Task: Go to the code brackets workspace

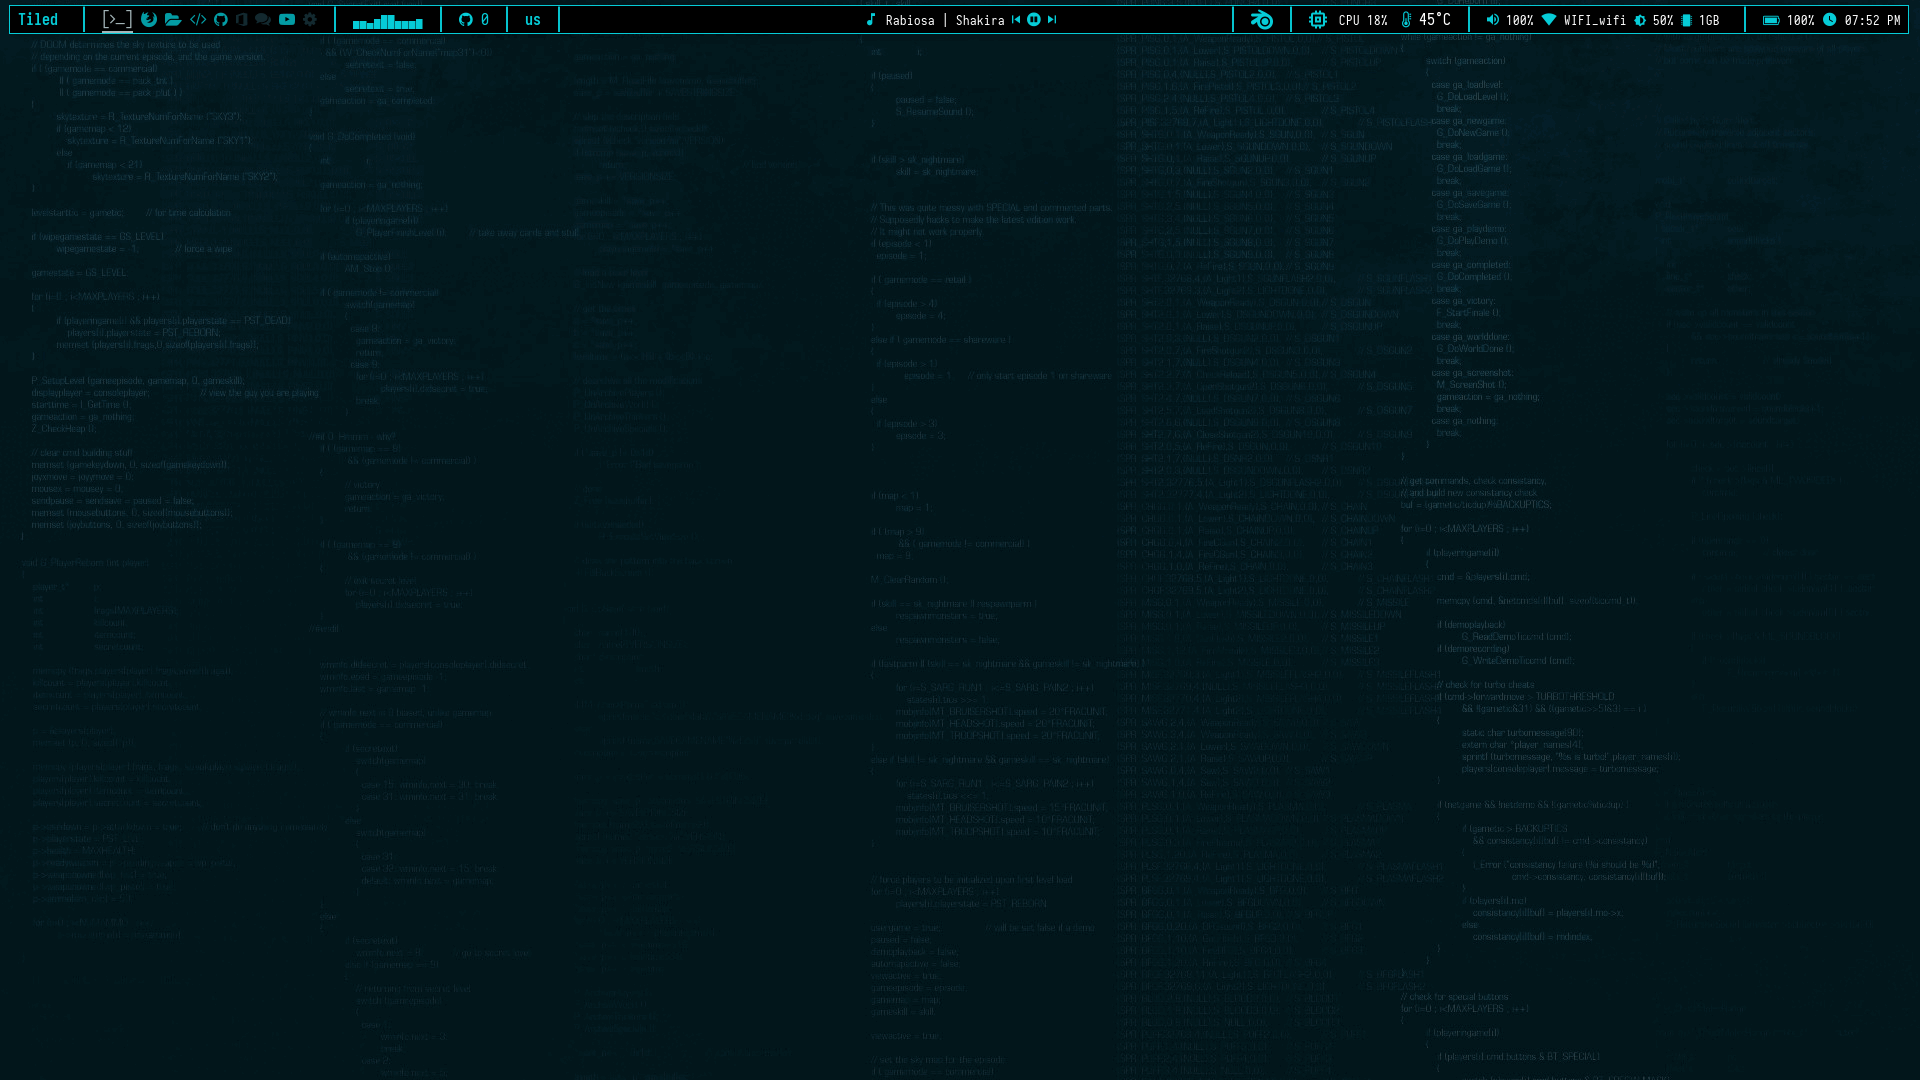Action: click(198, 20)
